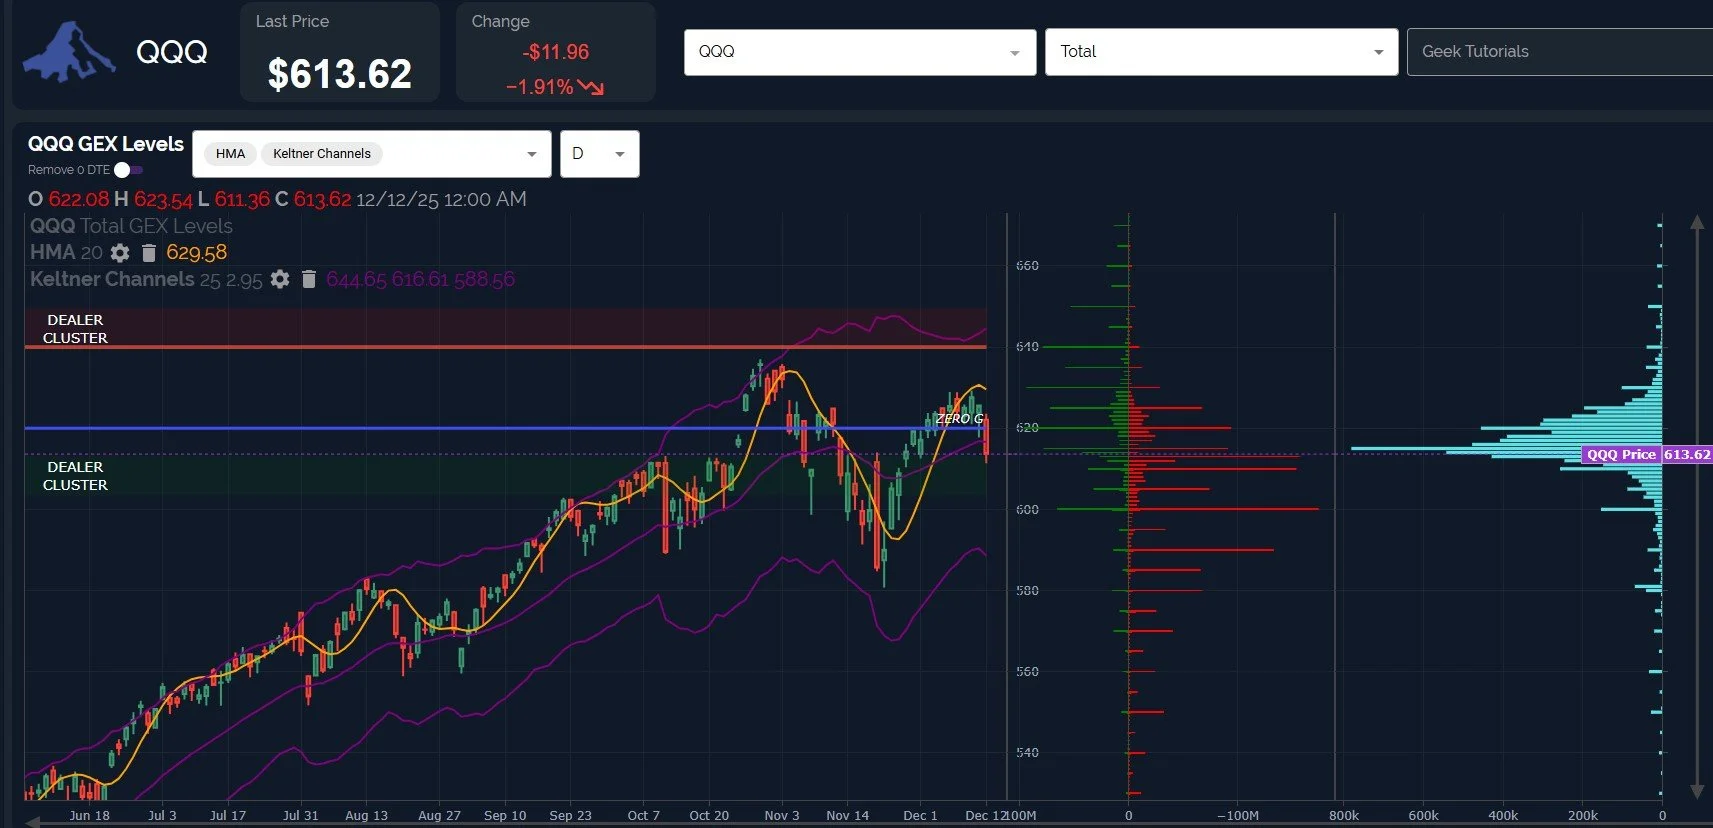The image size is (1713, 828).
Task: Click the 800k volume axis label
Action: click(x=1344, y=815)
